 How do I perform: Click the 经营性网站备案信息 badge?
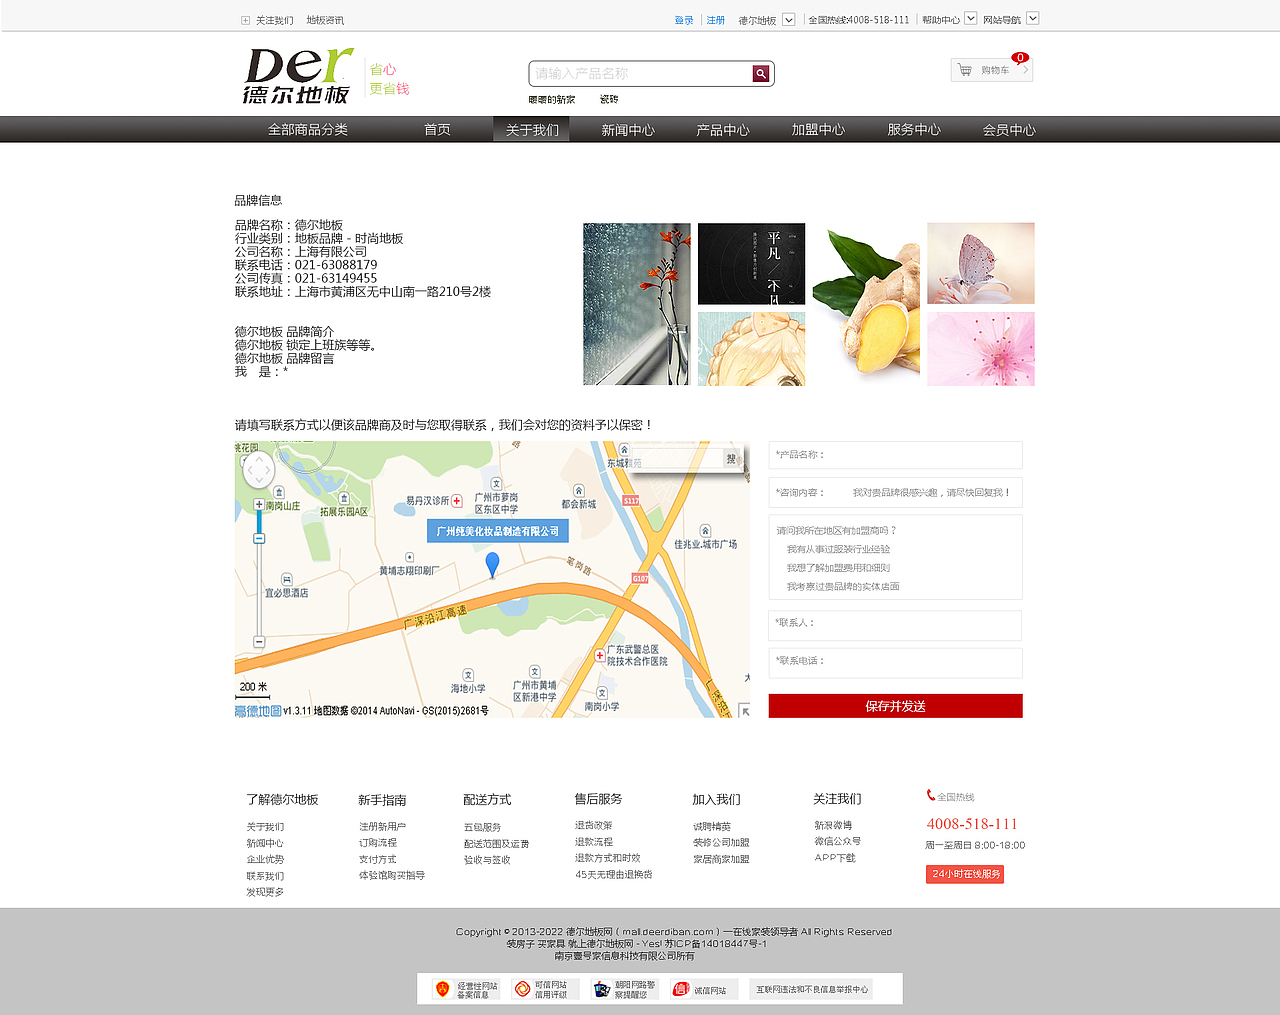pyautogui.click(x=466, y=989)
